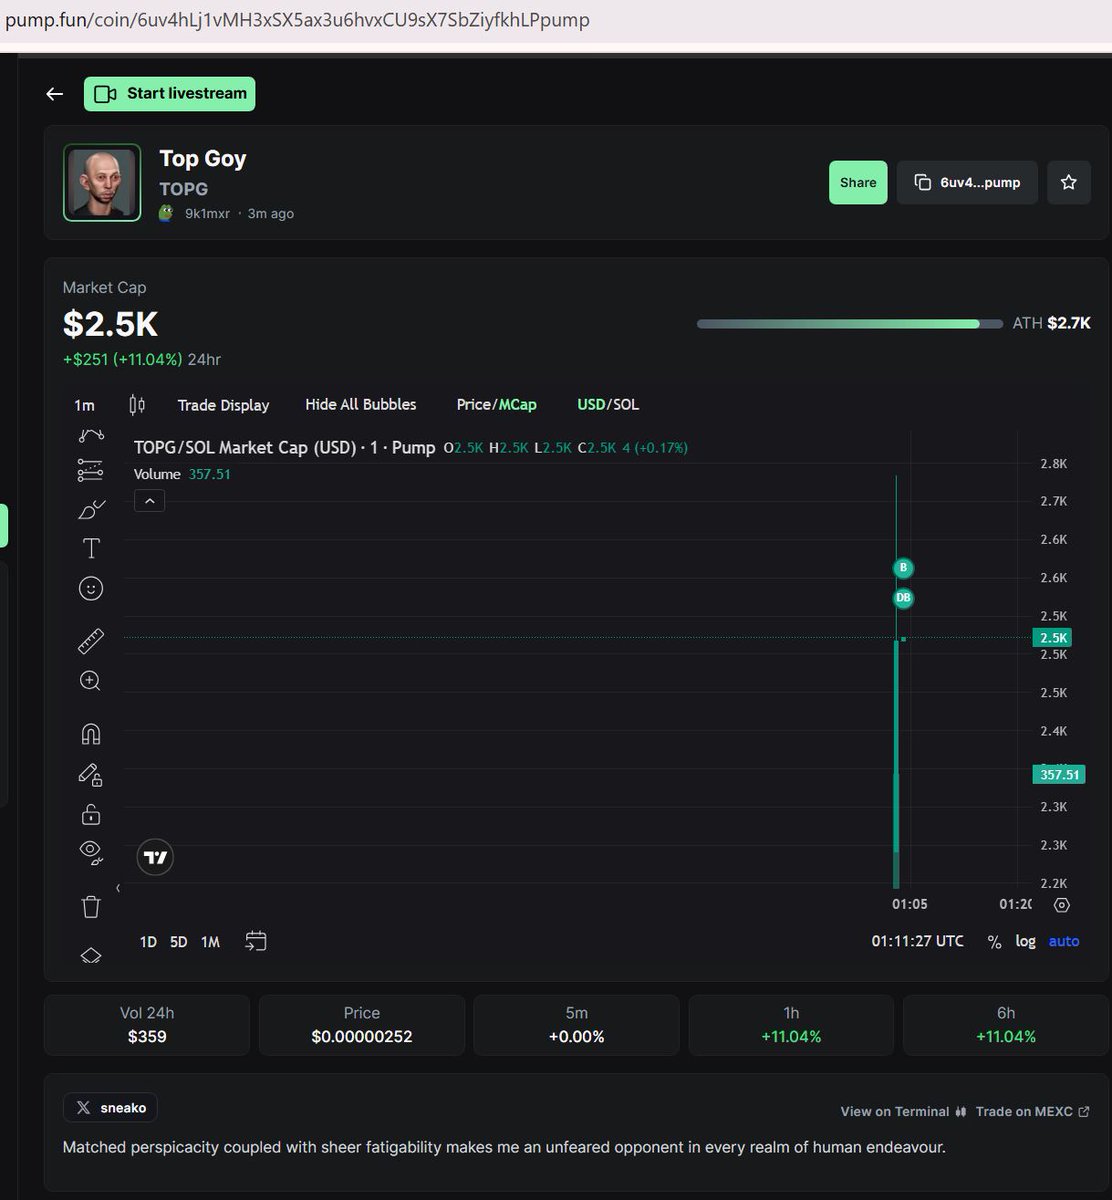1112x1200 pixels.
Task: Open Trade on MEXC link
Action: click(1033, 1111)
